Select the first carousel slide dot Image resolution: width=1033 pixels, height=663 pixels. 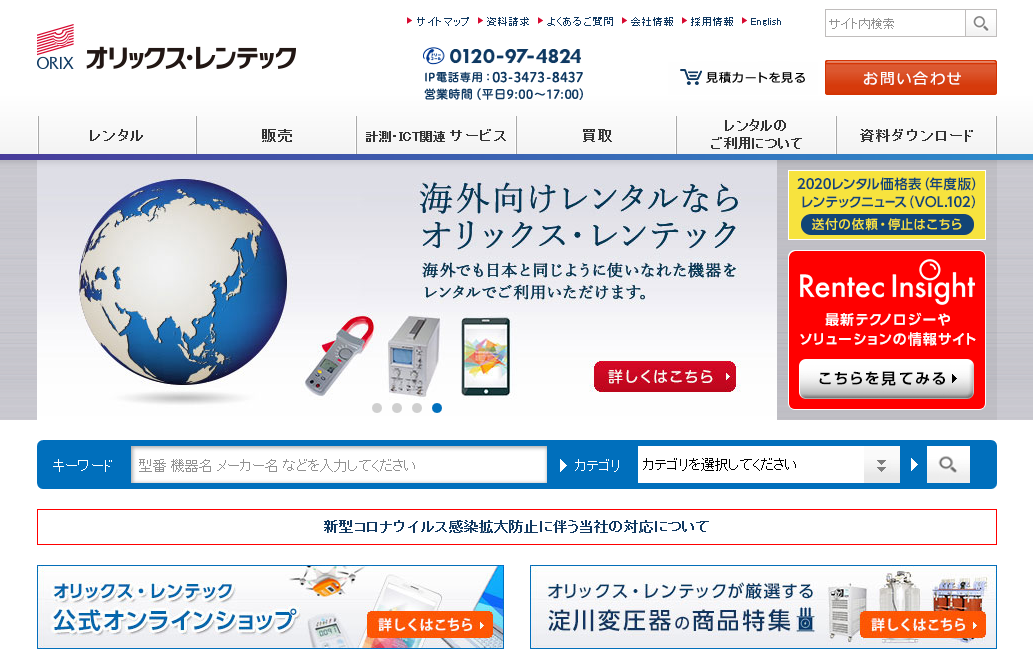[x=377, y=408]
